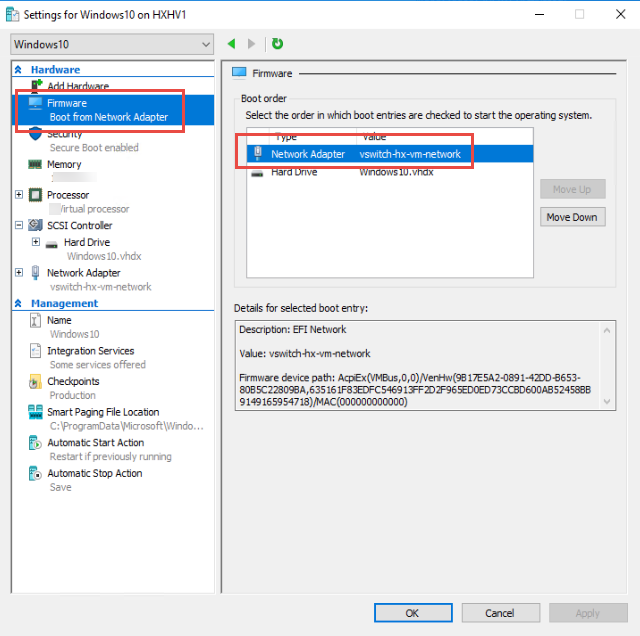Click the Hard Drive icon in boot list
Viewport: 640px width, 636px height.
257,174
